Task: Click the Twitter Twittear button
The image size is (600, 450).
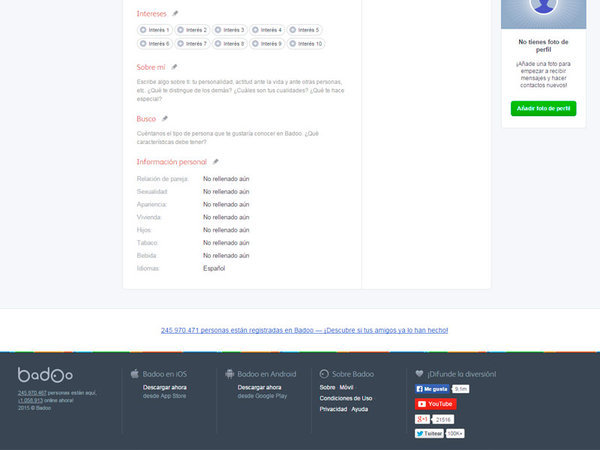Action: 429,434
